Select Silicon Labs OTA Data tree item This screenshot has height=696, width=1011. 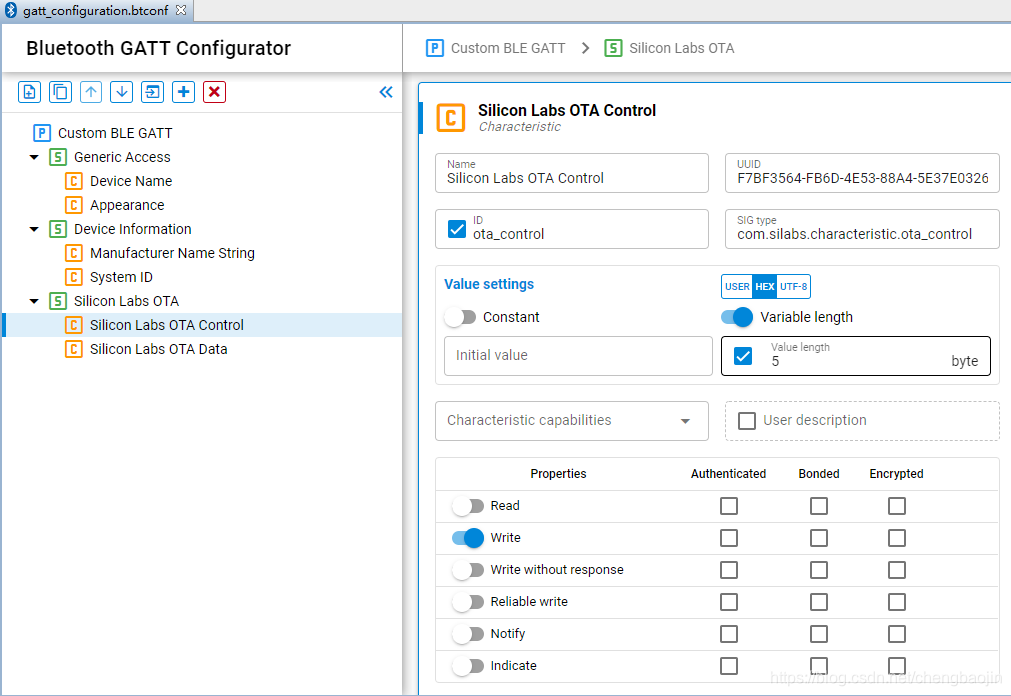pos(159,349)
